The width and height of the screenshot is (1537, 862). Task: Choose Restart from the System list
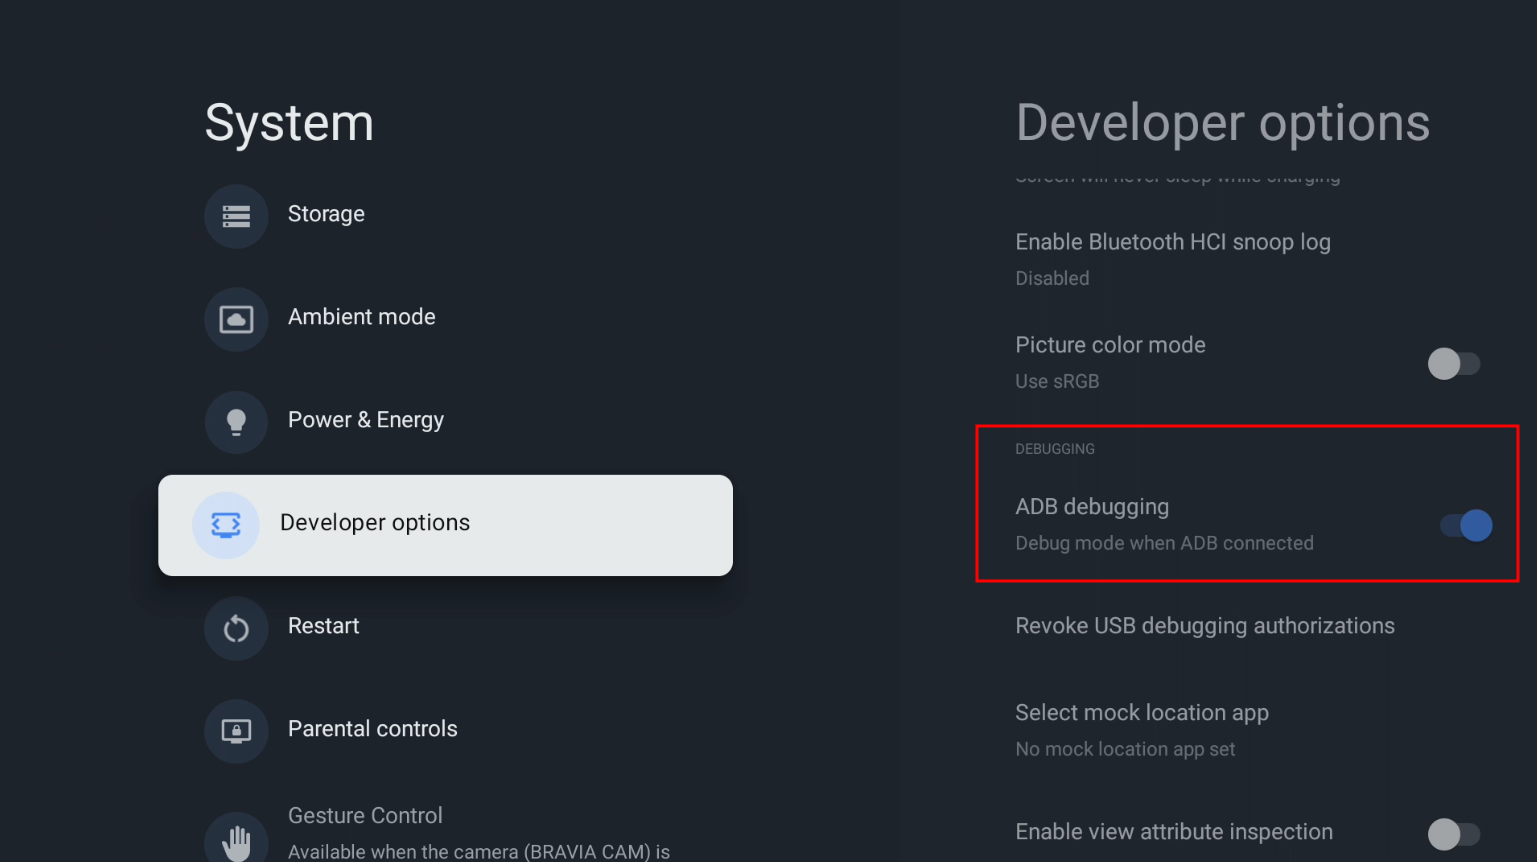pyautogui.click(x=445, y=628)
